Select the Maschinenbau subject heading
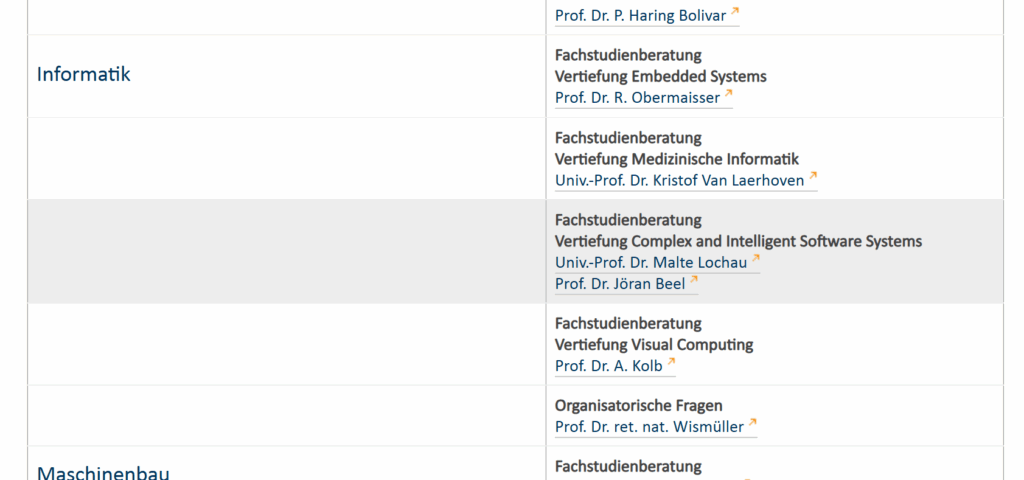The width and height of the screenshot is (1024, 480). (x=103, y=472)
